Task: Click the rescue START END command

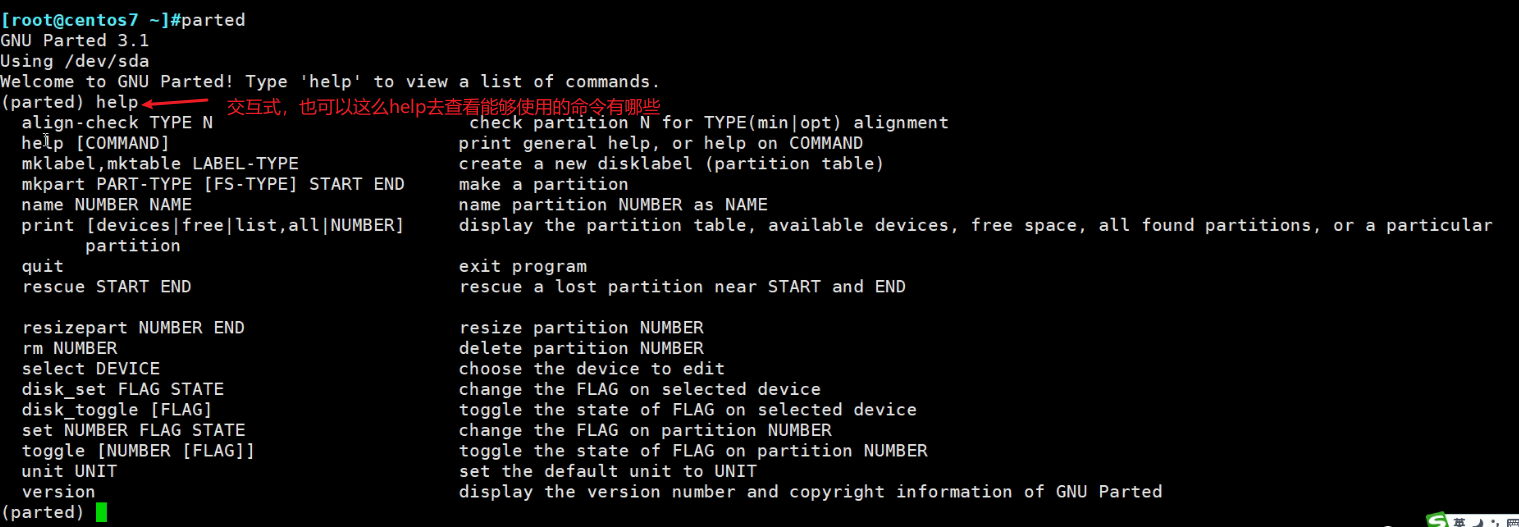Action: (106, 287)
